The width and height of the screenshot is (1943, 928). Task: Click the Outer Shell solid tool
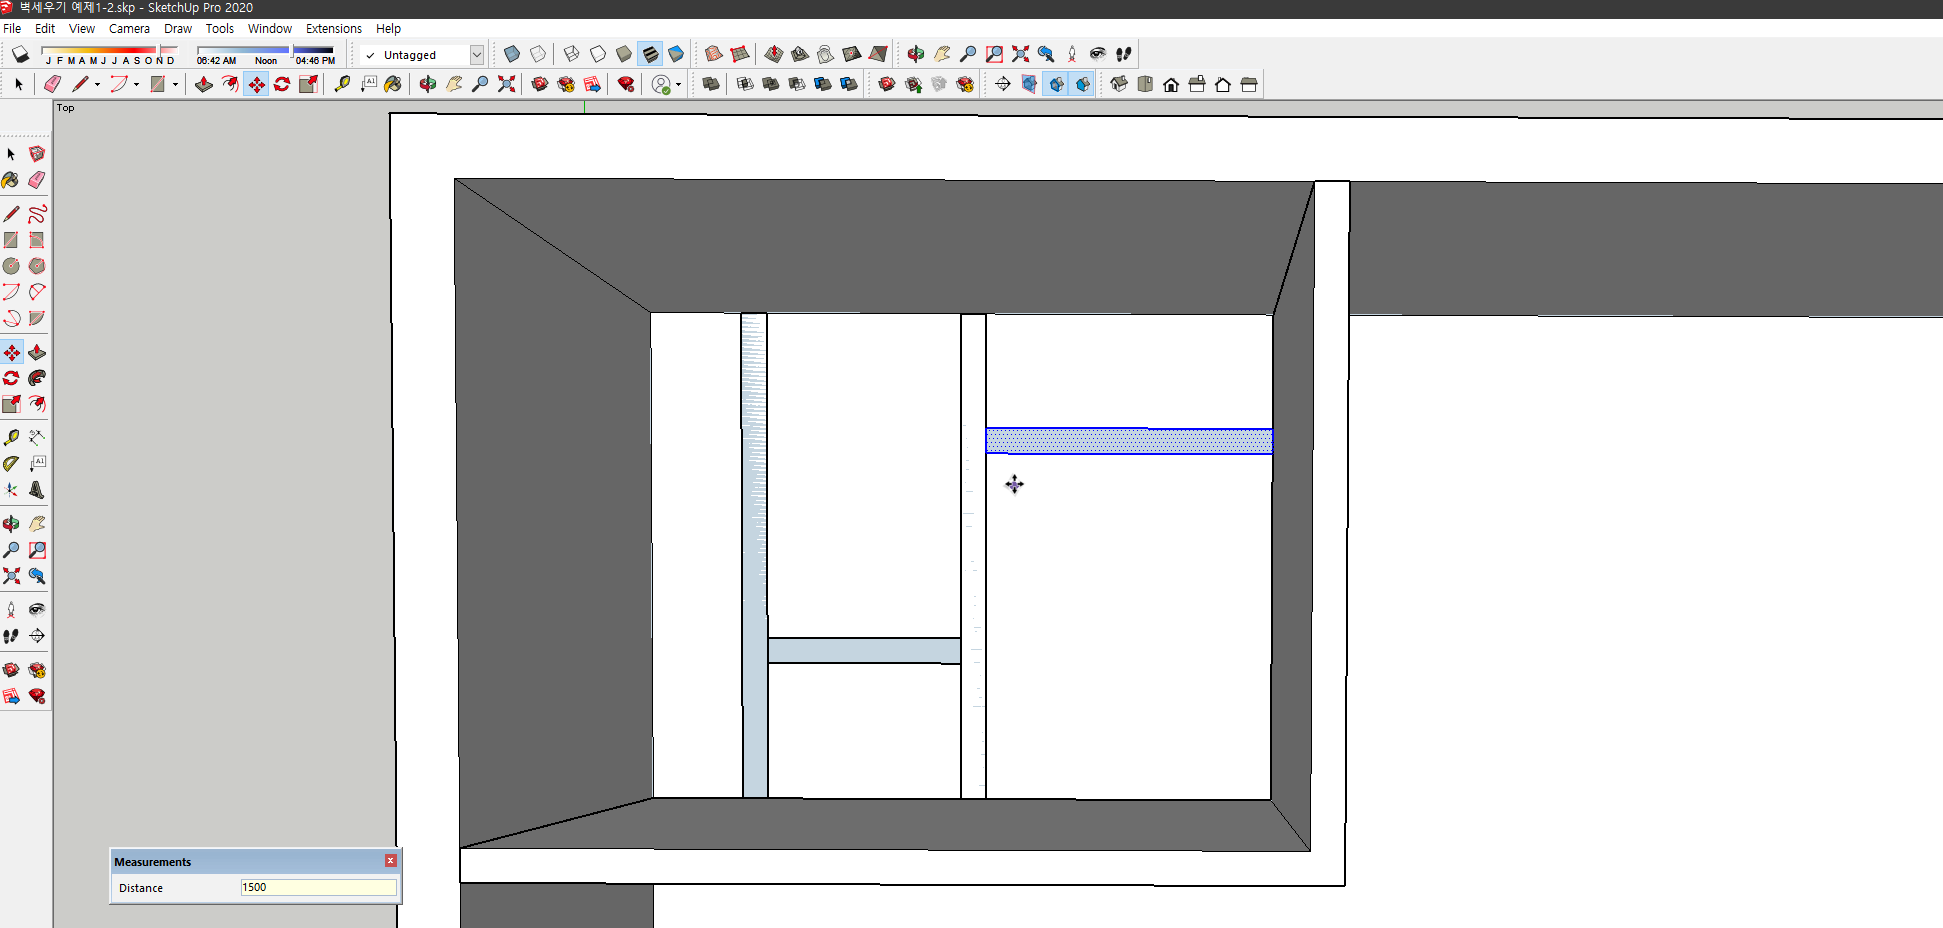(x=711, y=84)
